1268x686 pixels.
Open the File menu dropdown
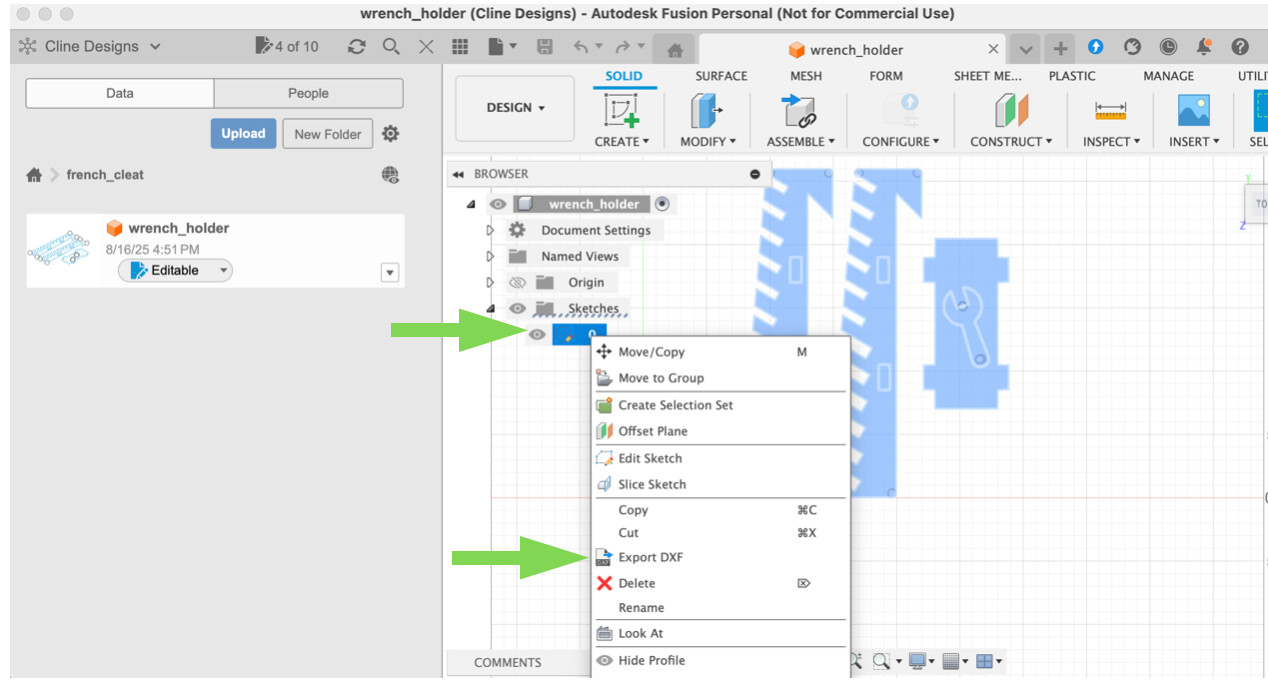[502, 47]
